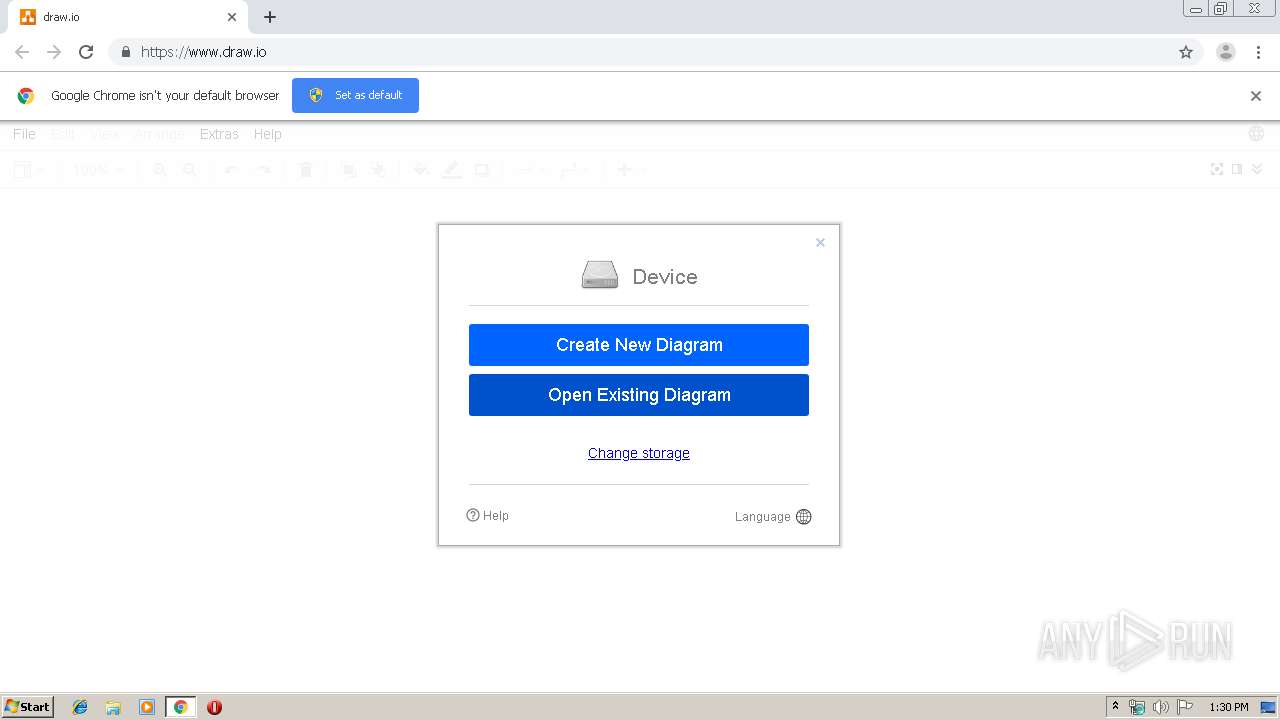Open the Chrome three-dot menu
The image size is (1280, 720).
[x=1259, y=52]
